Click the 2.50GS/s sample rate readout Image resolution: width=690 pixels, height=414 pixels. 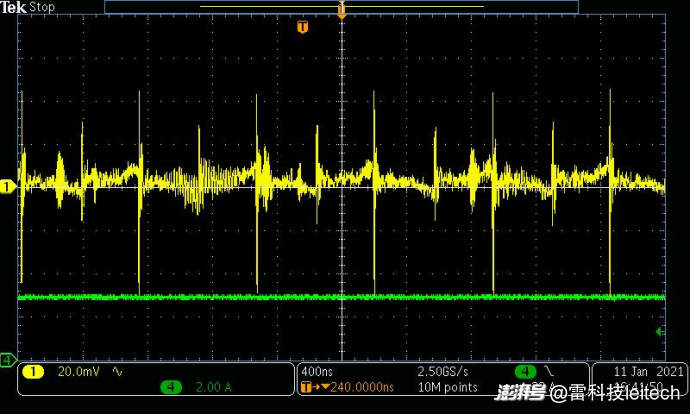(x=444, y=372)
